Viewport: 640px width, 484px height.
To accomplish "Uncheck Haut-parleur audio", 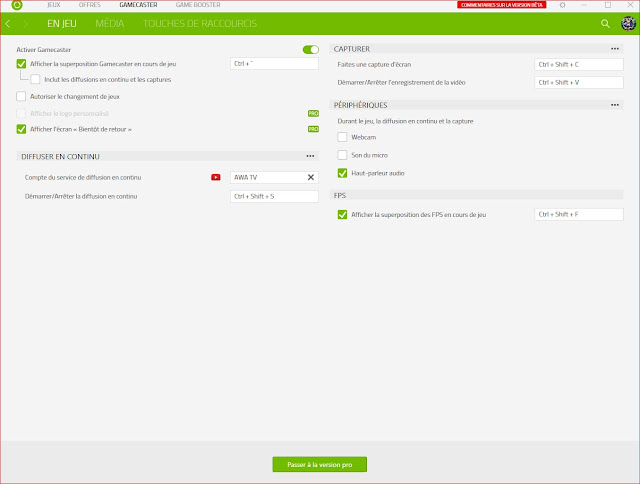I will pos(342,173).
